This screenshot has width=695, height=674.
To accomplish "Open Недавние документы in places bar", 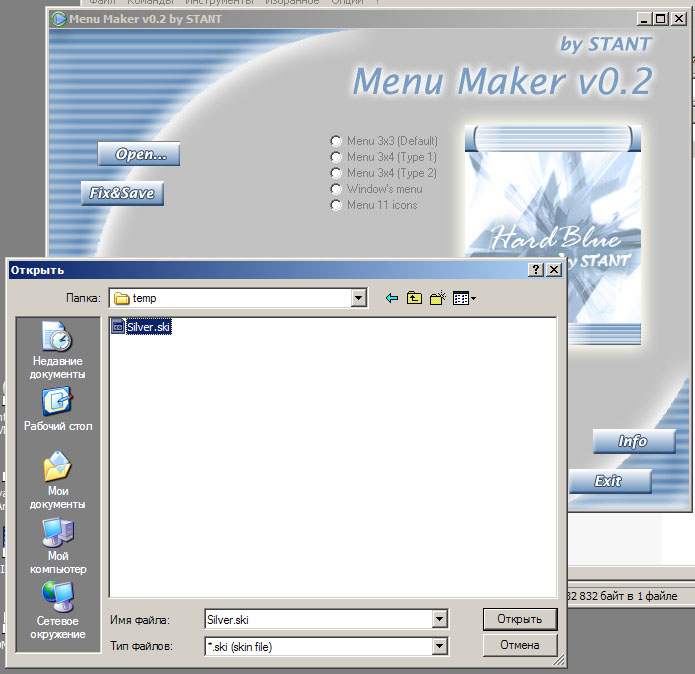I will coord(58,351).
